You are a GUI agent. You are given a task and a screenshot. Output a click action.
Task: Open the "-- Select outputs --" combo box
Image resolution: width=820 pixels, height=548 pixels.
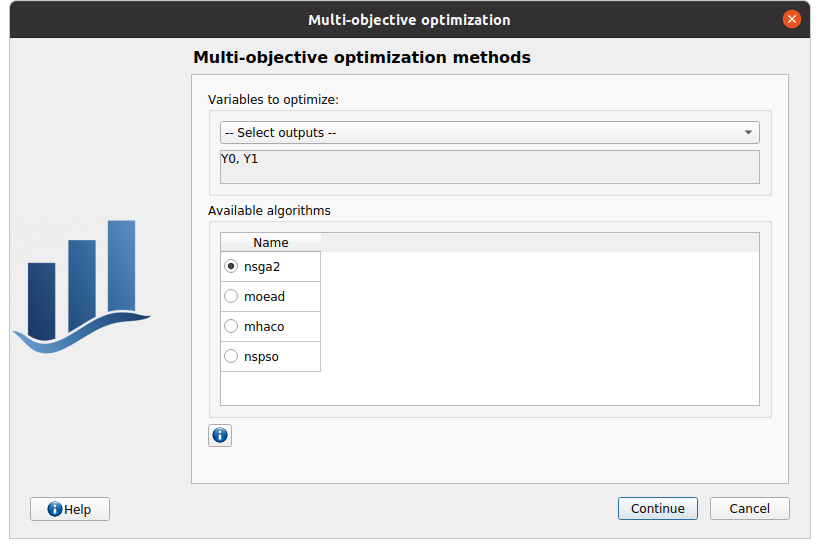coord(480,132)
